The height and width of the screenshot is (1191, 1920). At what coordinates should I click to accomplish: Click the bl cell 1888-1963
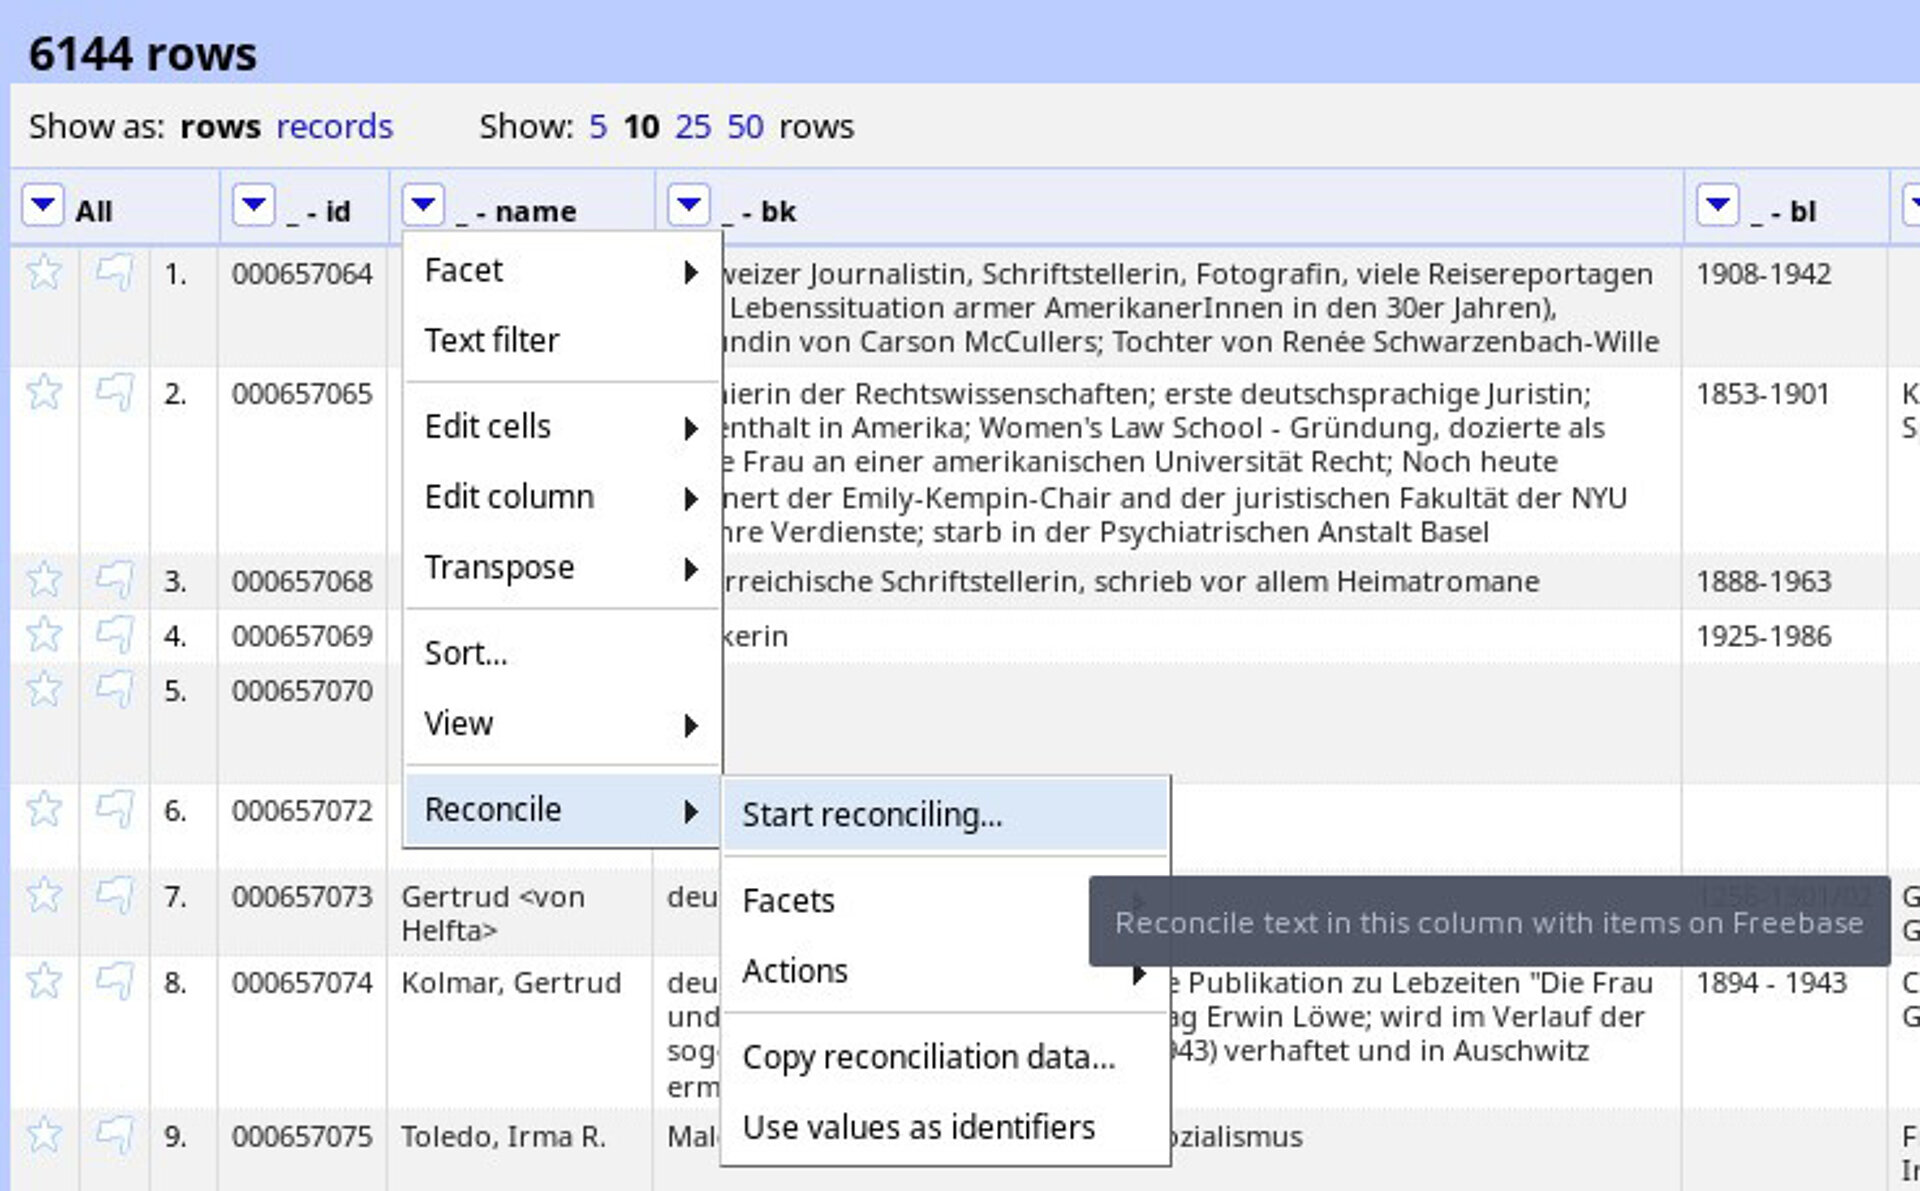pyautogui.click(x=1763, y=581)
